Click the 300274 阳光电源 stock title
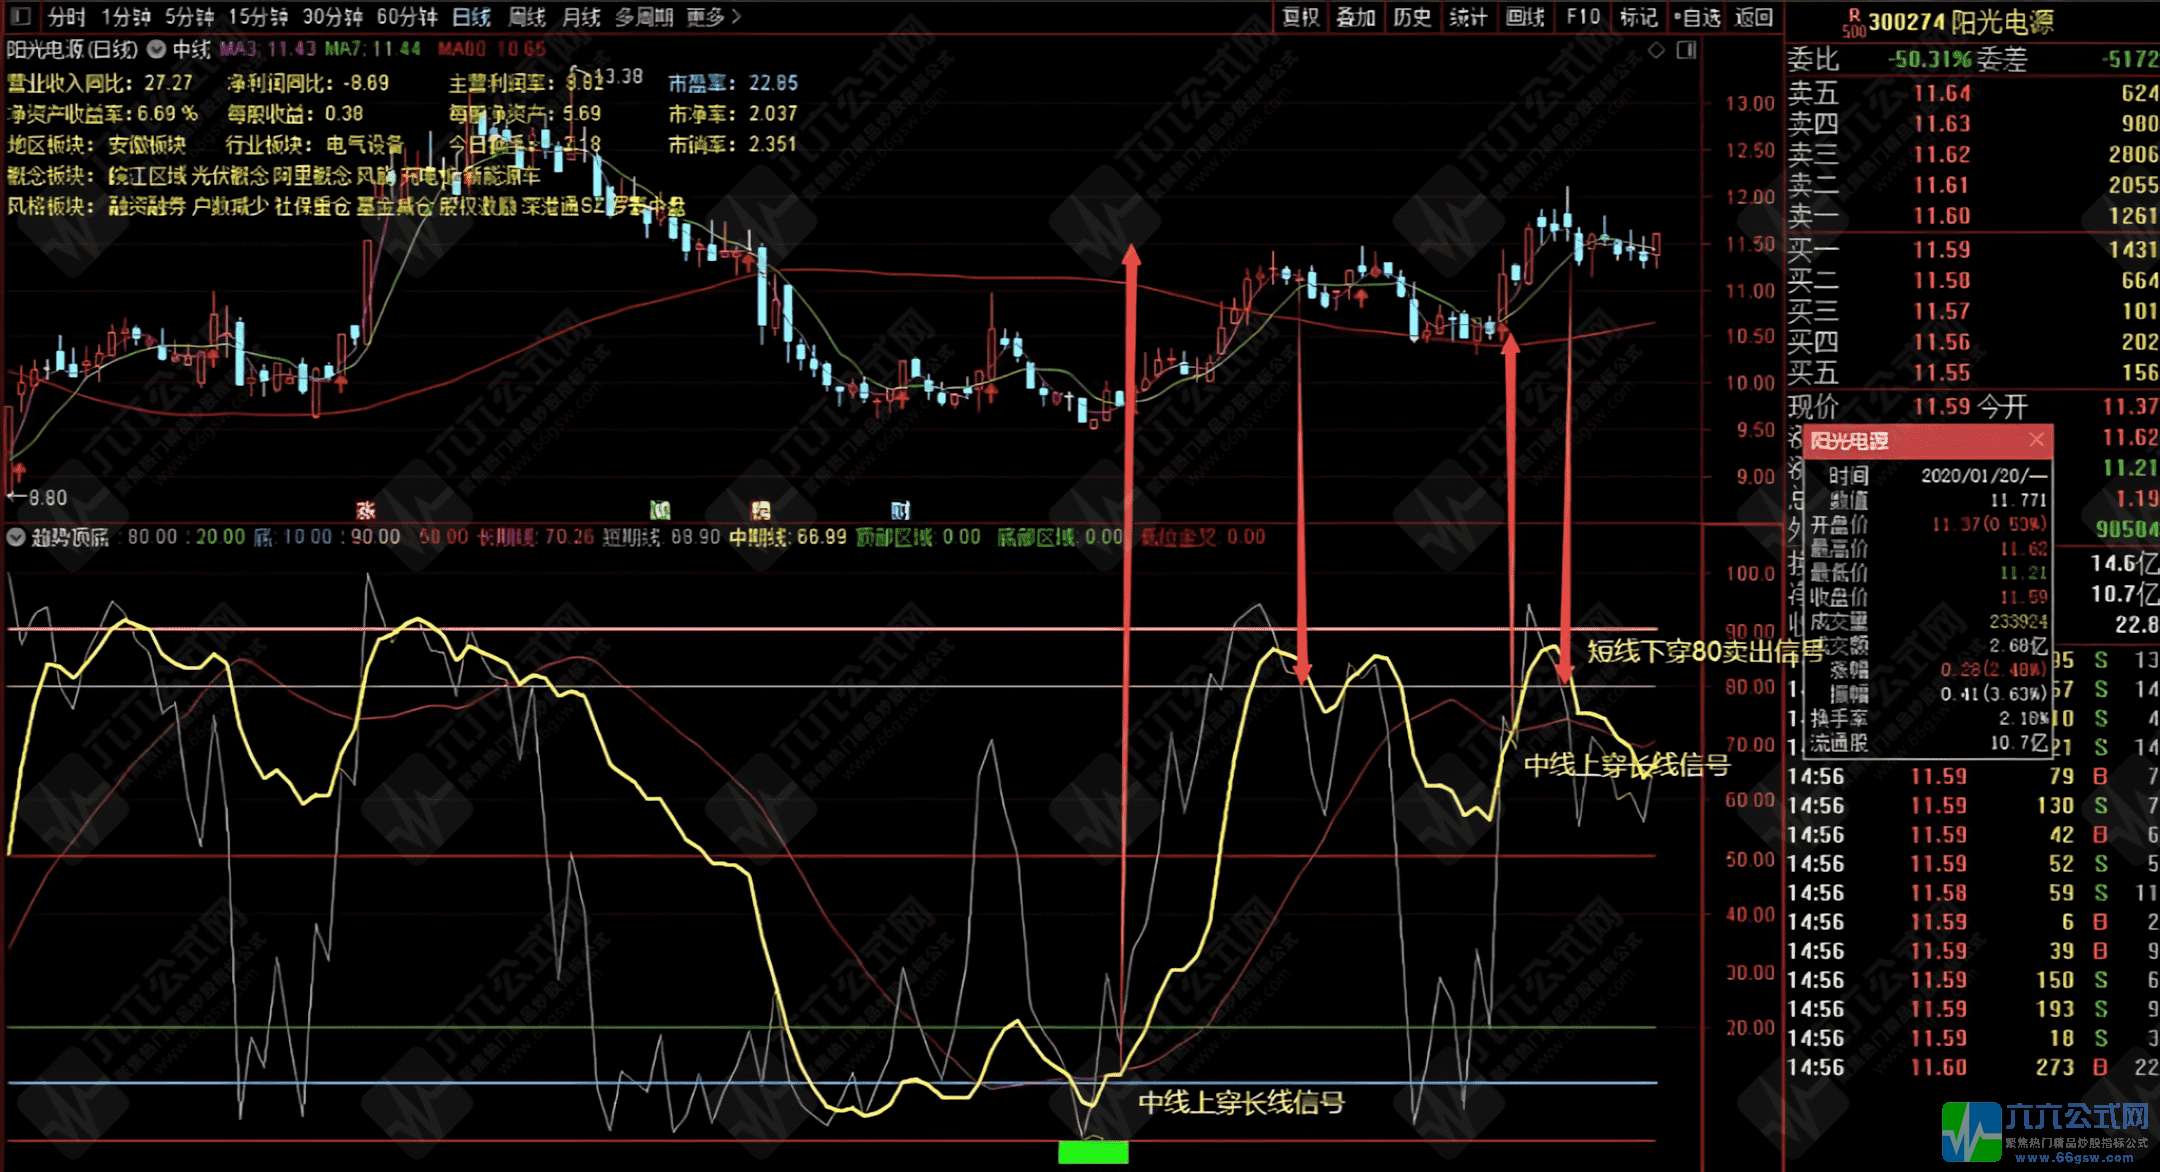The width and height of the screenshot is (2160, 1172). tap(1961, 22)
